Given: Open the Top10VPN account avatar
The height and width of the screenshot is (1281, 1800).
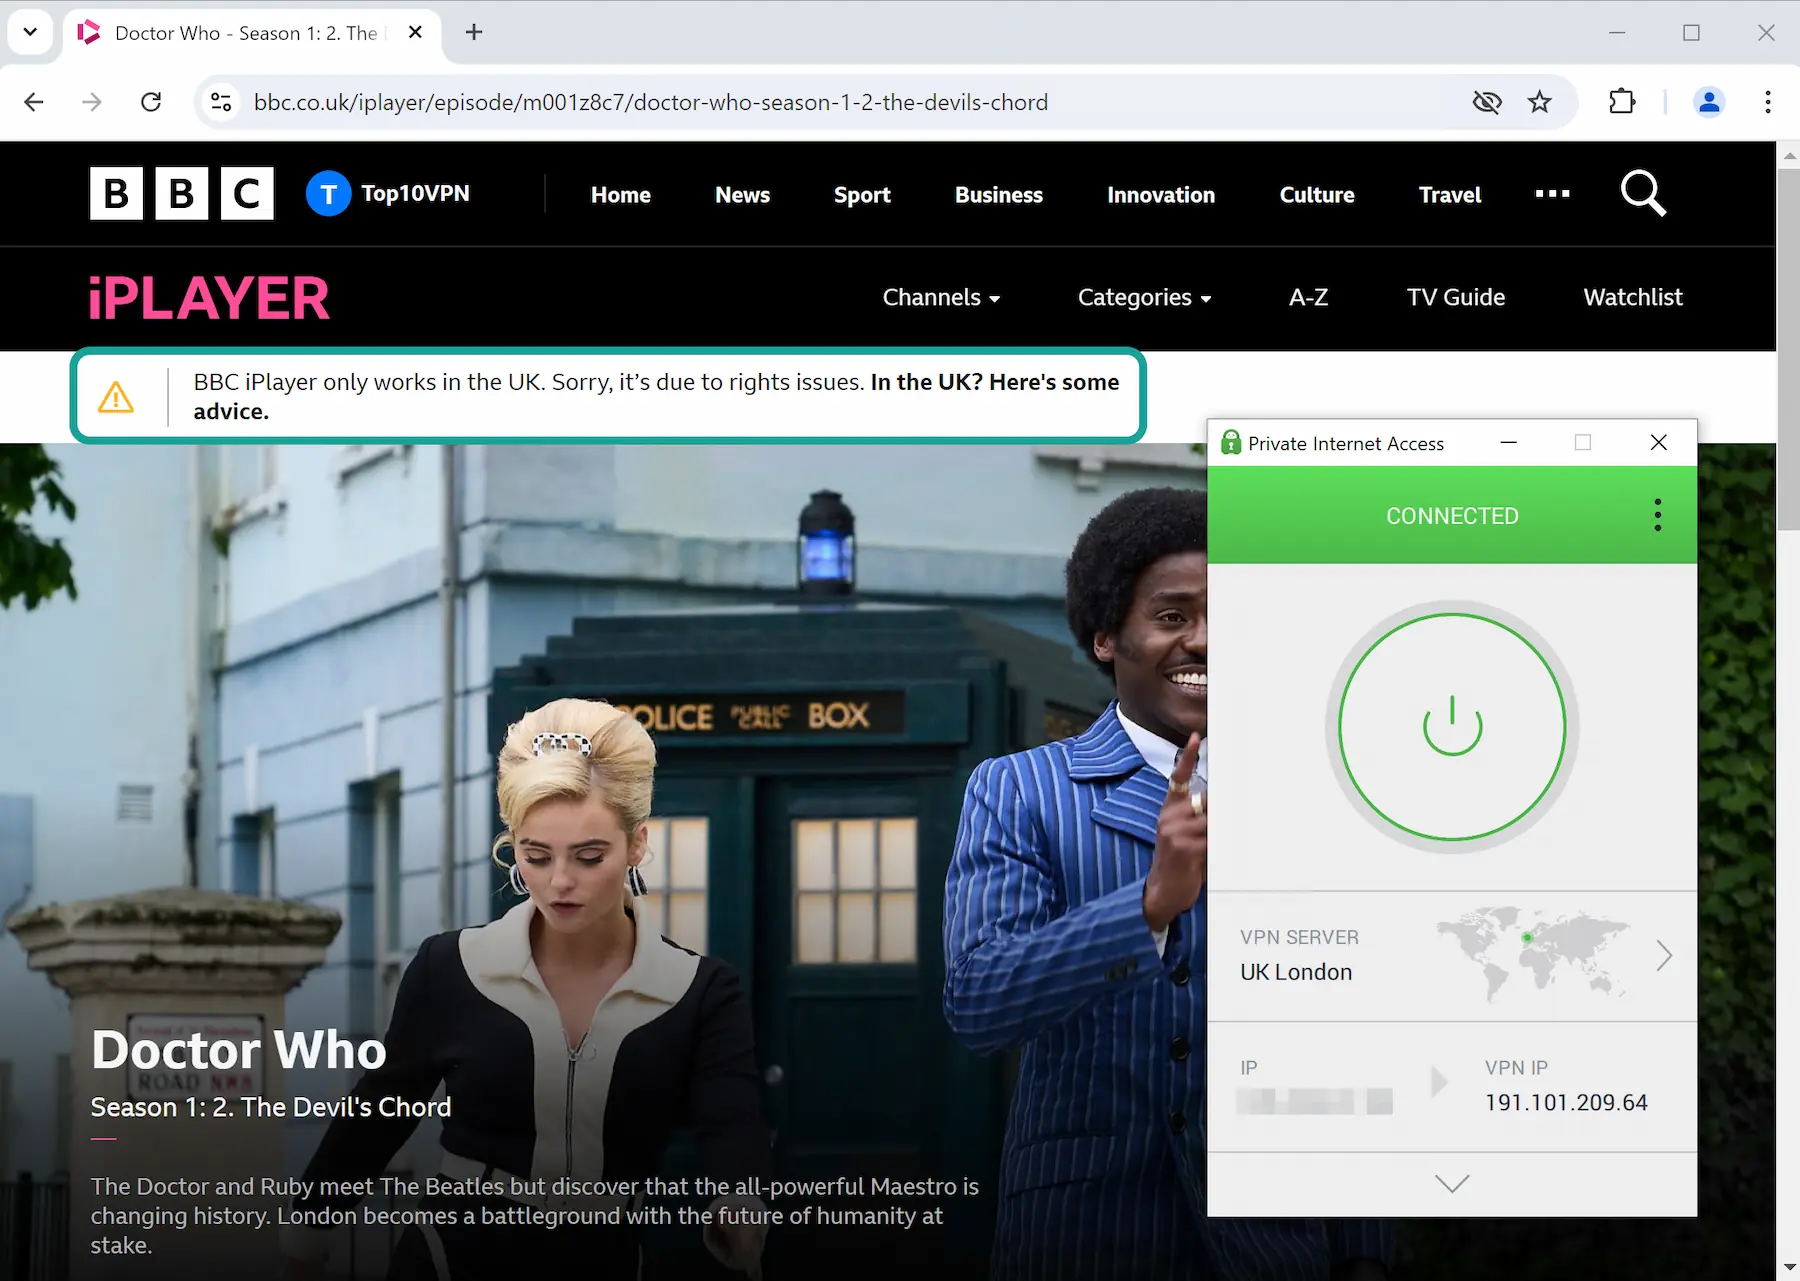Looking at the screenshot, I should 328,194.
